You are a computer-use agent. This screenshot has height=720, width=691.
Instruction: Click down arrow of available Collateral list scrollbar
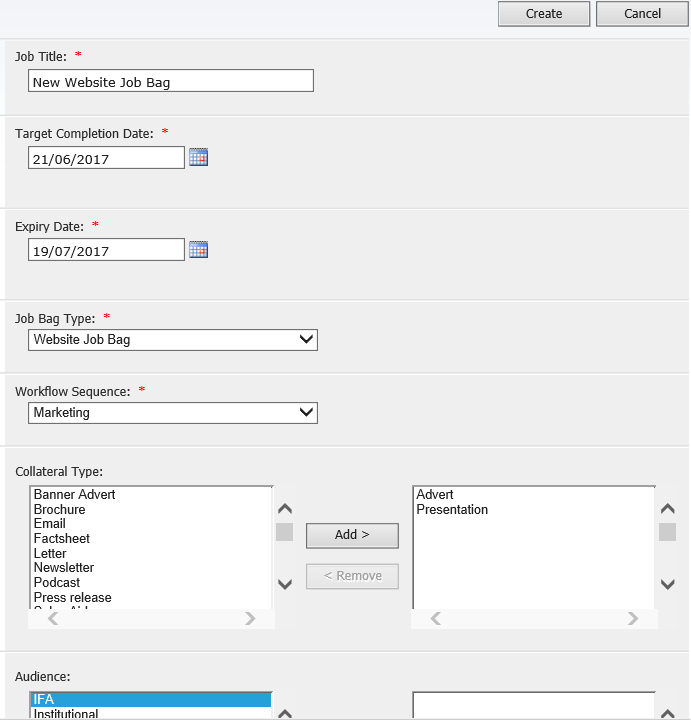point(285,584)
